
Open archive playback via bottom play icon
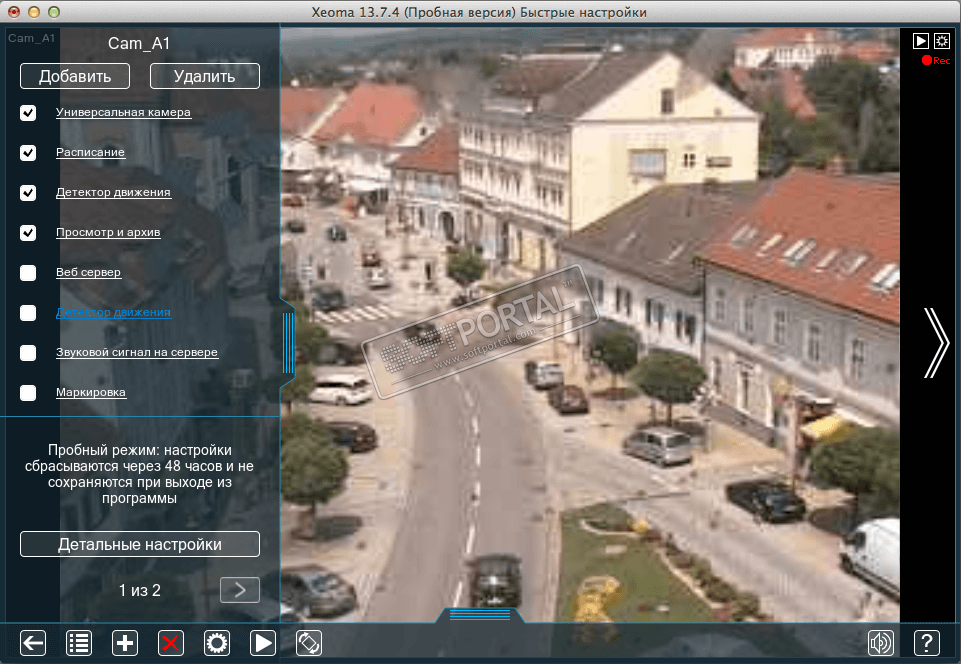263,643
